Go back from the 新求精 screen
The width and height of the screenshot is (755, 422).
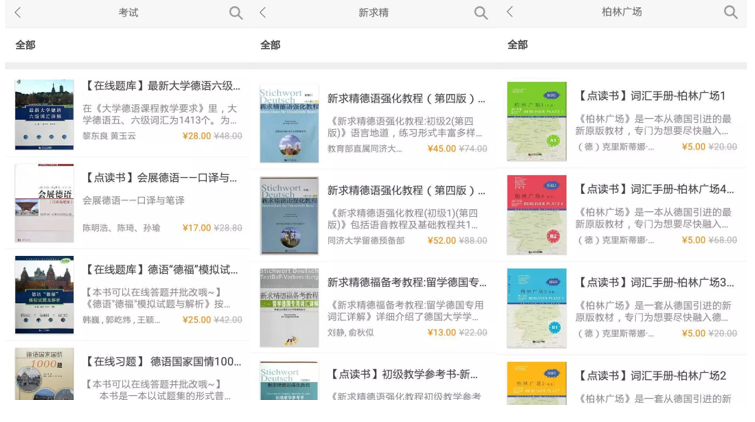coord(262,13)
